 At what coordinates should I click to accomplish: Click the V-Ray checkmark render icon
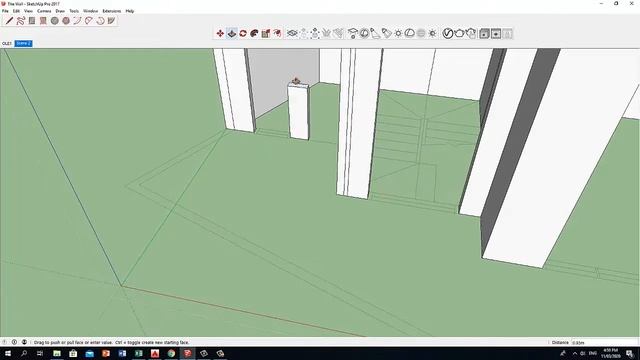tap(448, 33)
